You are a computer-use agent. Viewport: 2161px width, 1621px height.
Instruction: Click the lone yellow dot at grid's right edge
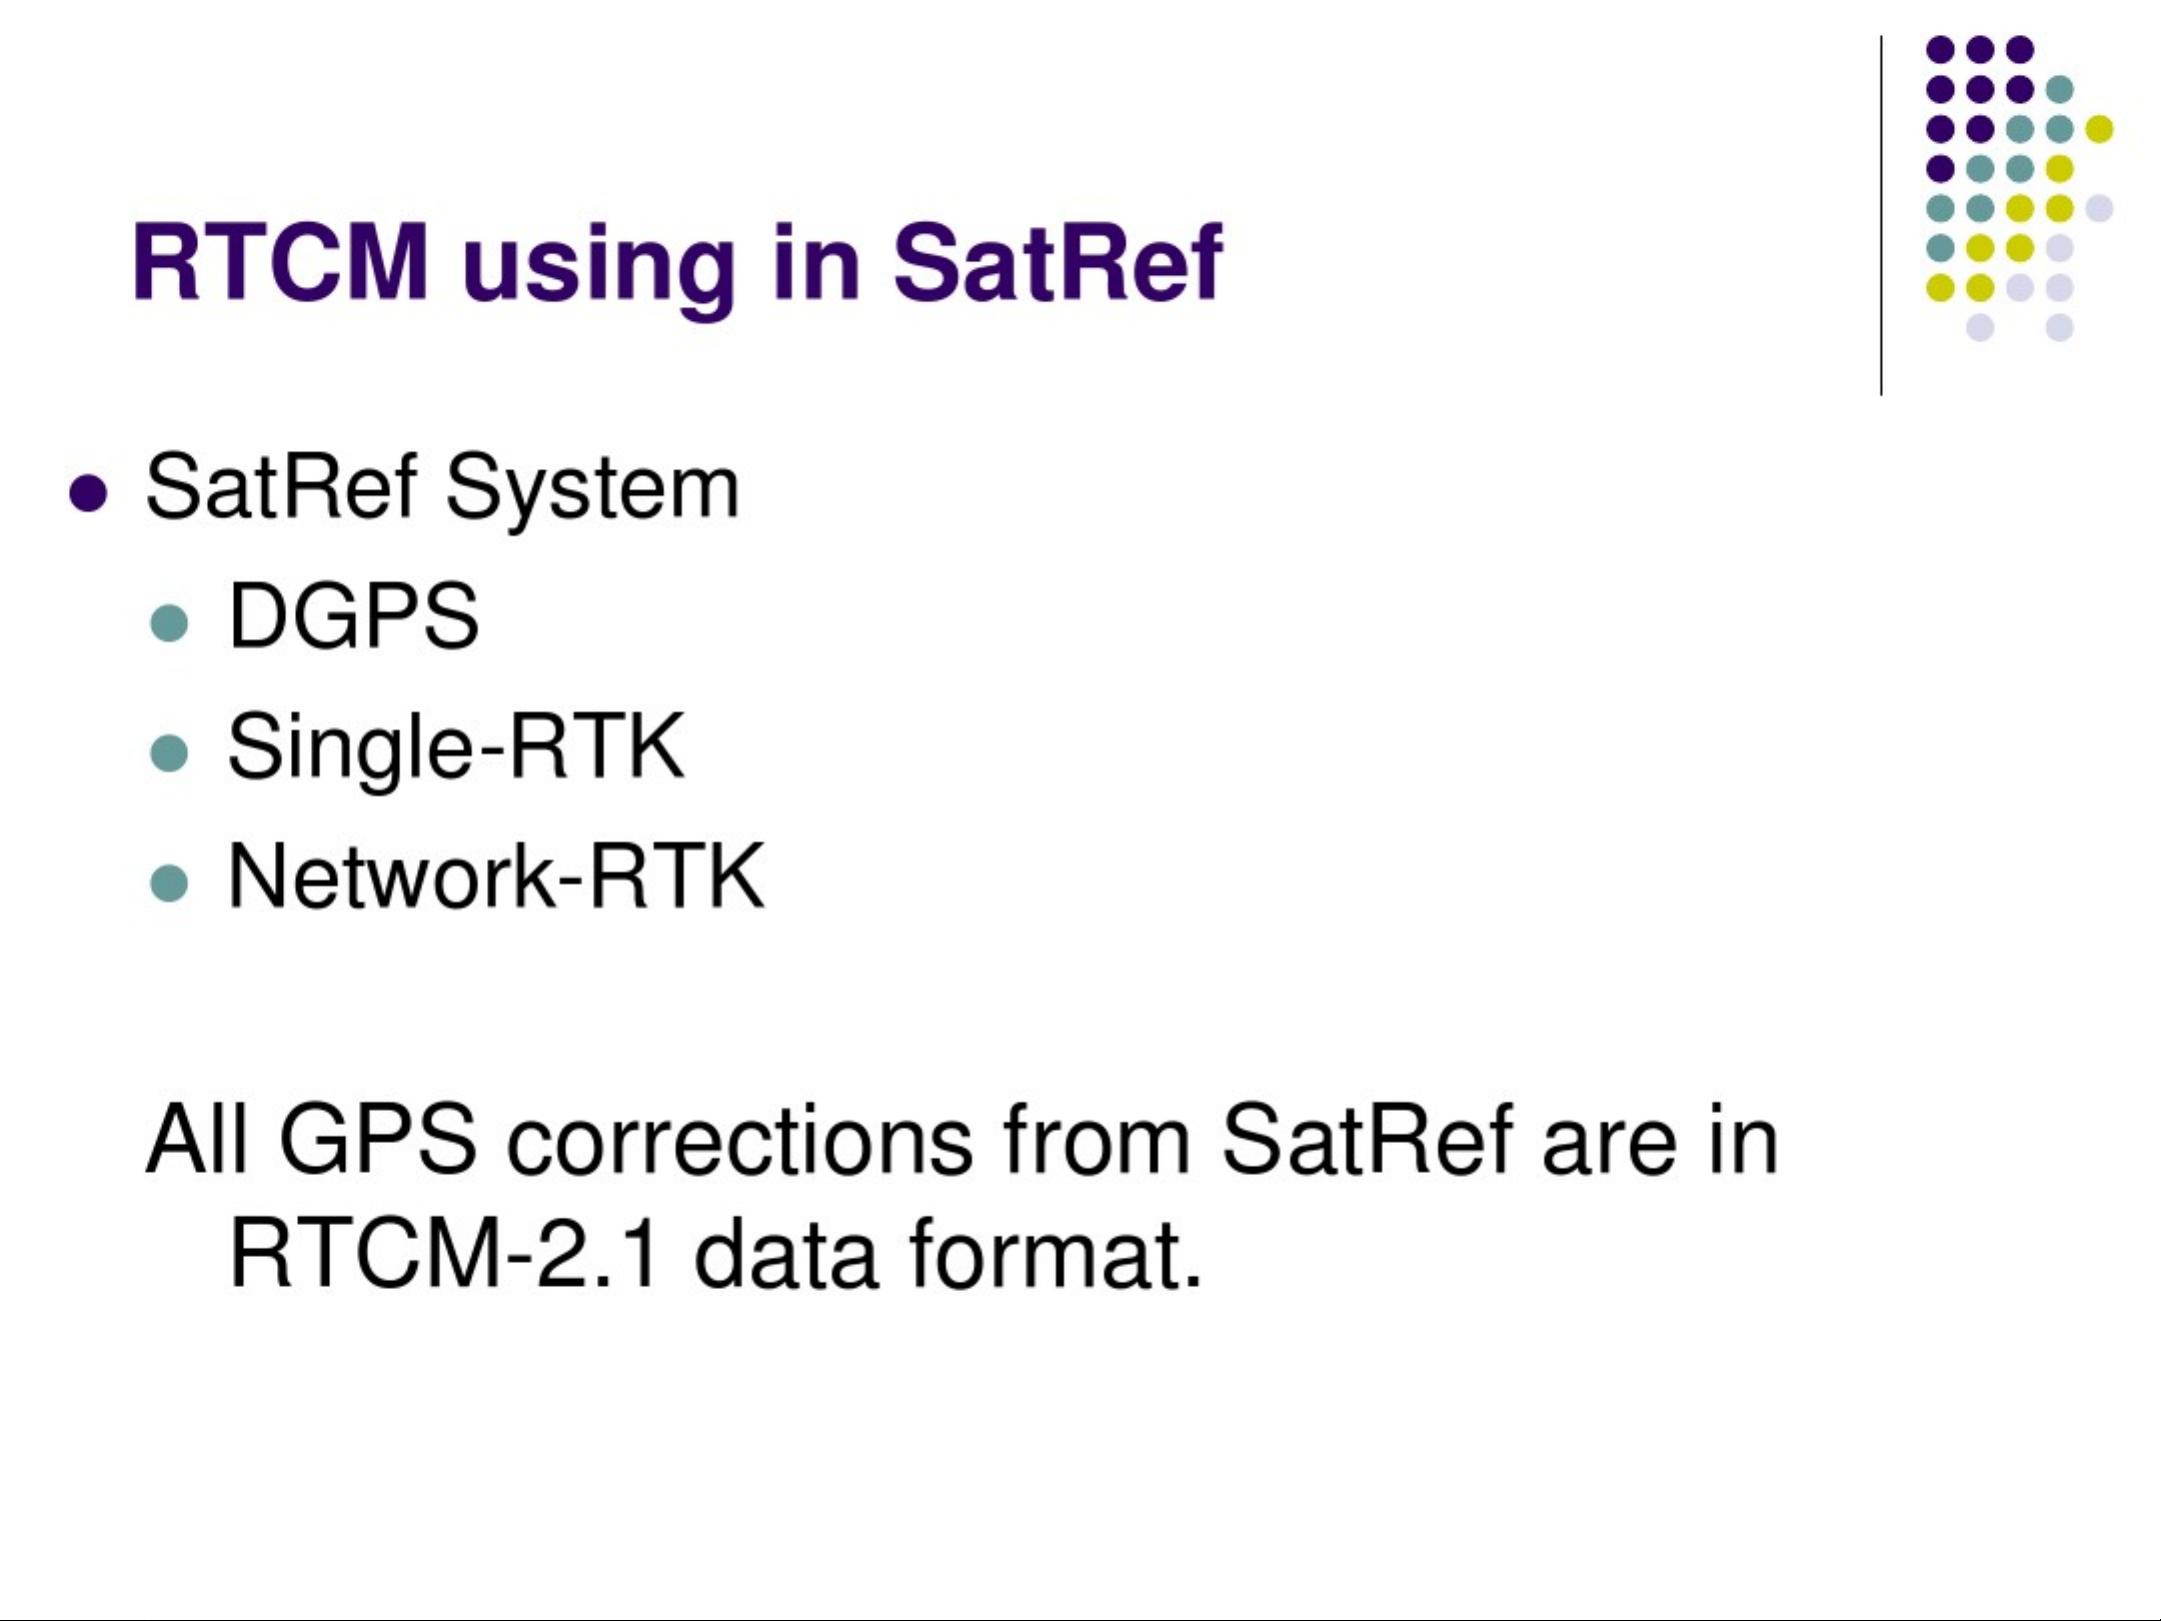[x=2099, y=128]
